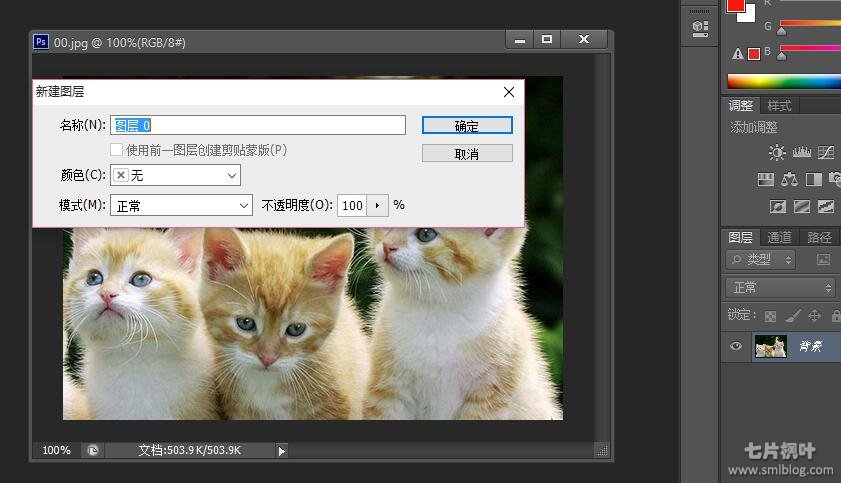Toggle the pixel layer filter icon
This screenshot has height=483, width=841.
pyautogui.click(x=823, y=260)
